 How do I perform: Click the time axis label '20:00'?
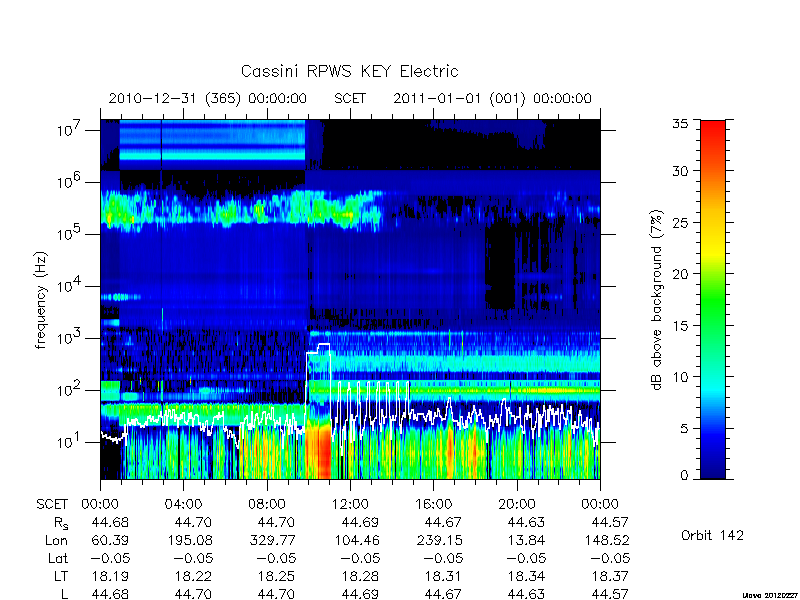pyautogui.click(x=517, y=505)
